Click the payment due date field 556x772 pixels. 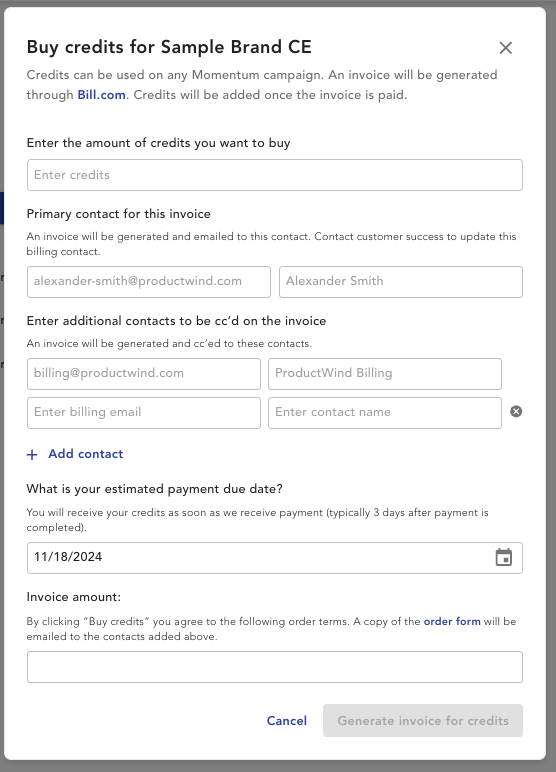pos(275,558)
